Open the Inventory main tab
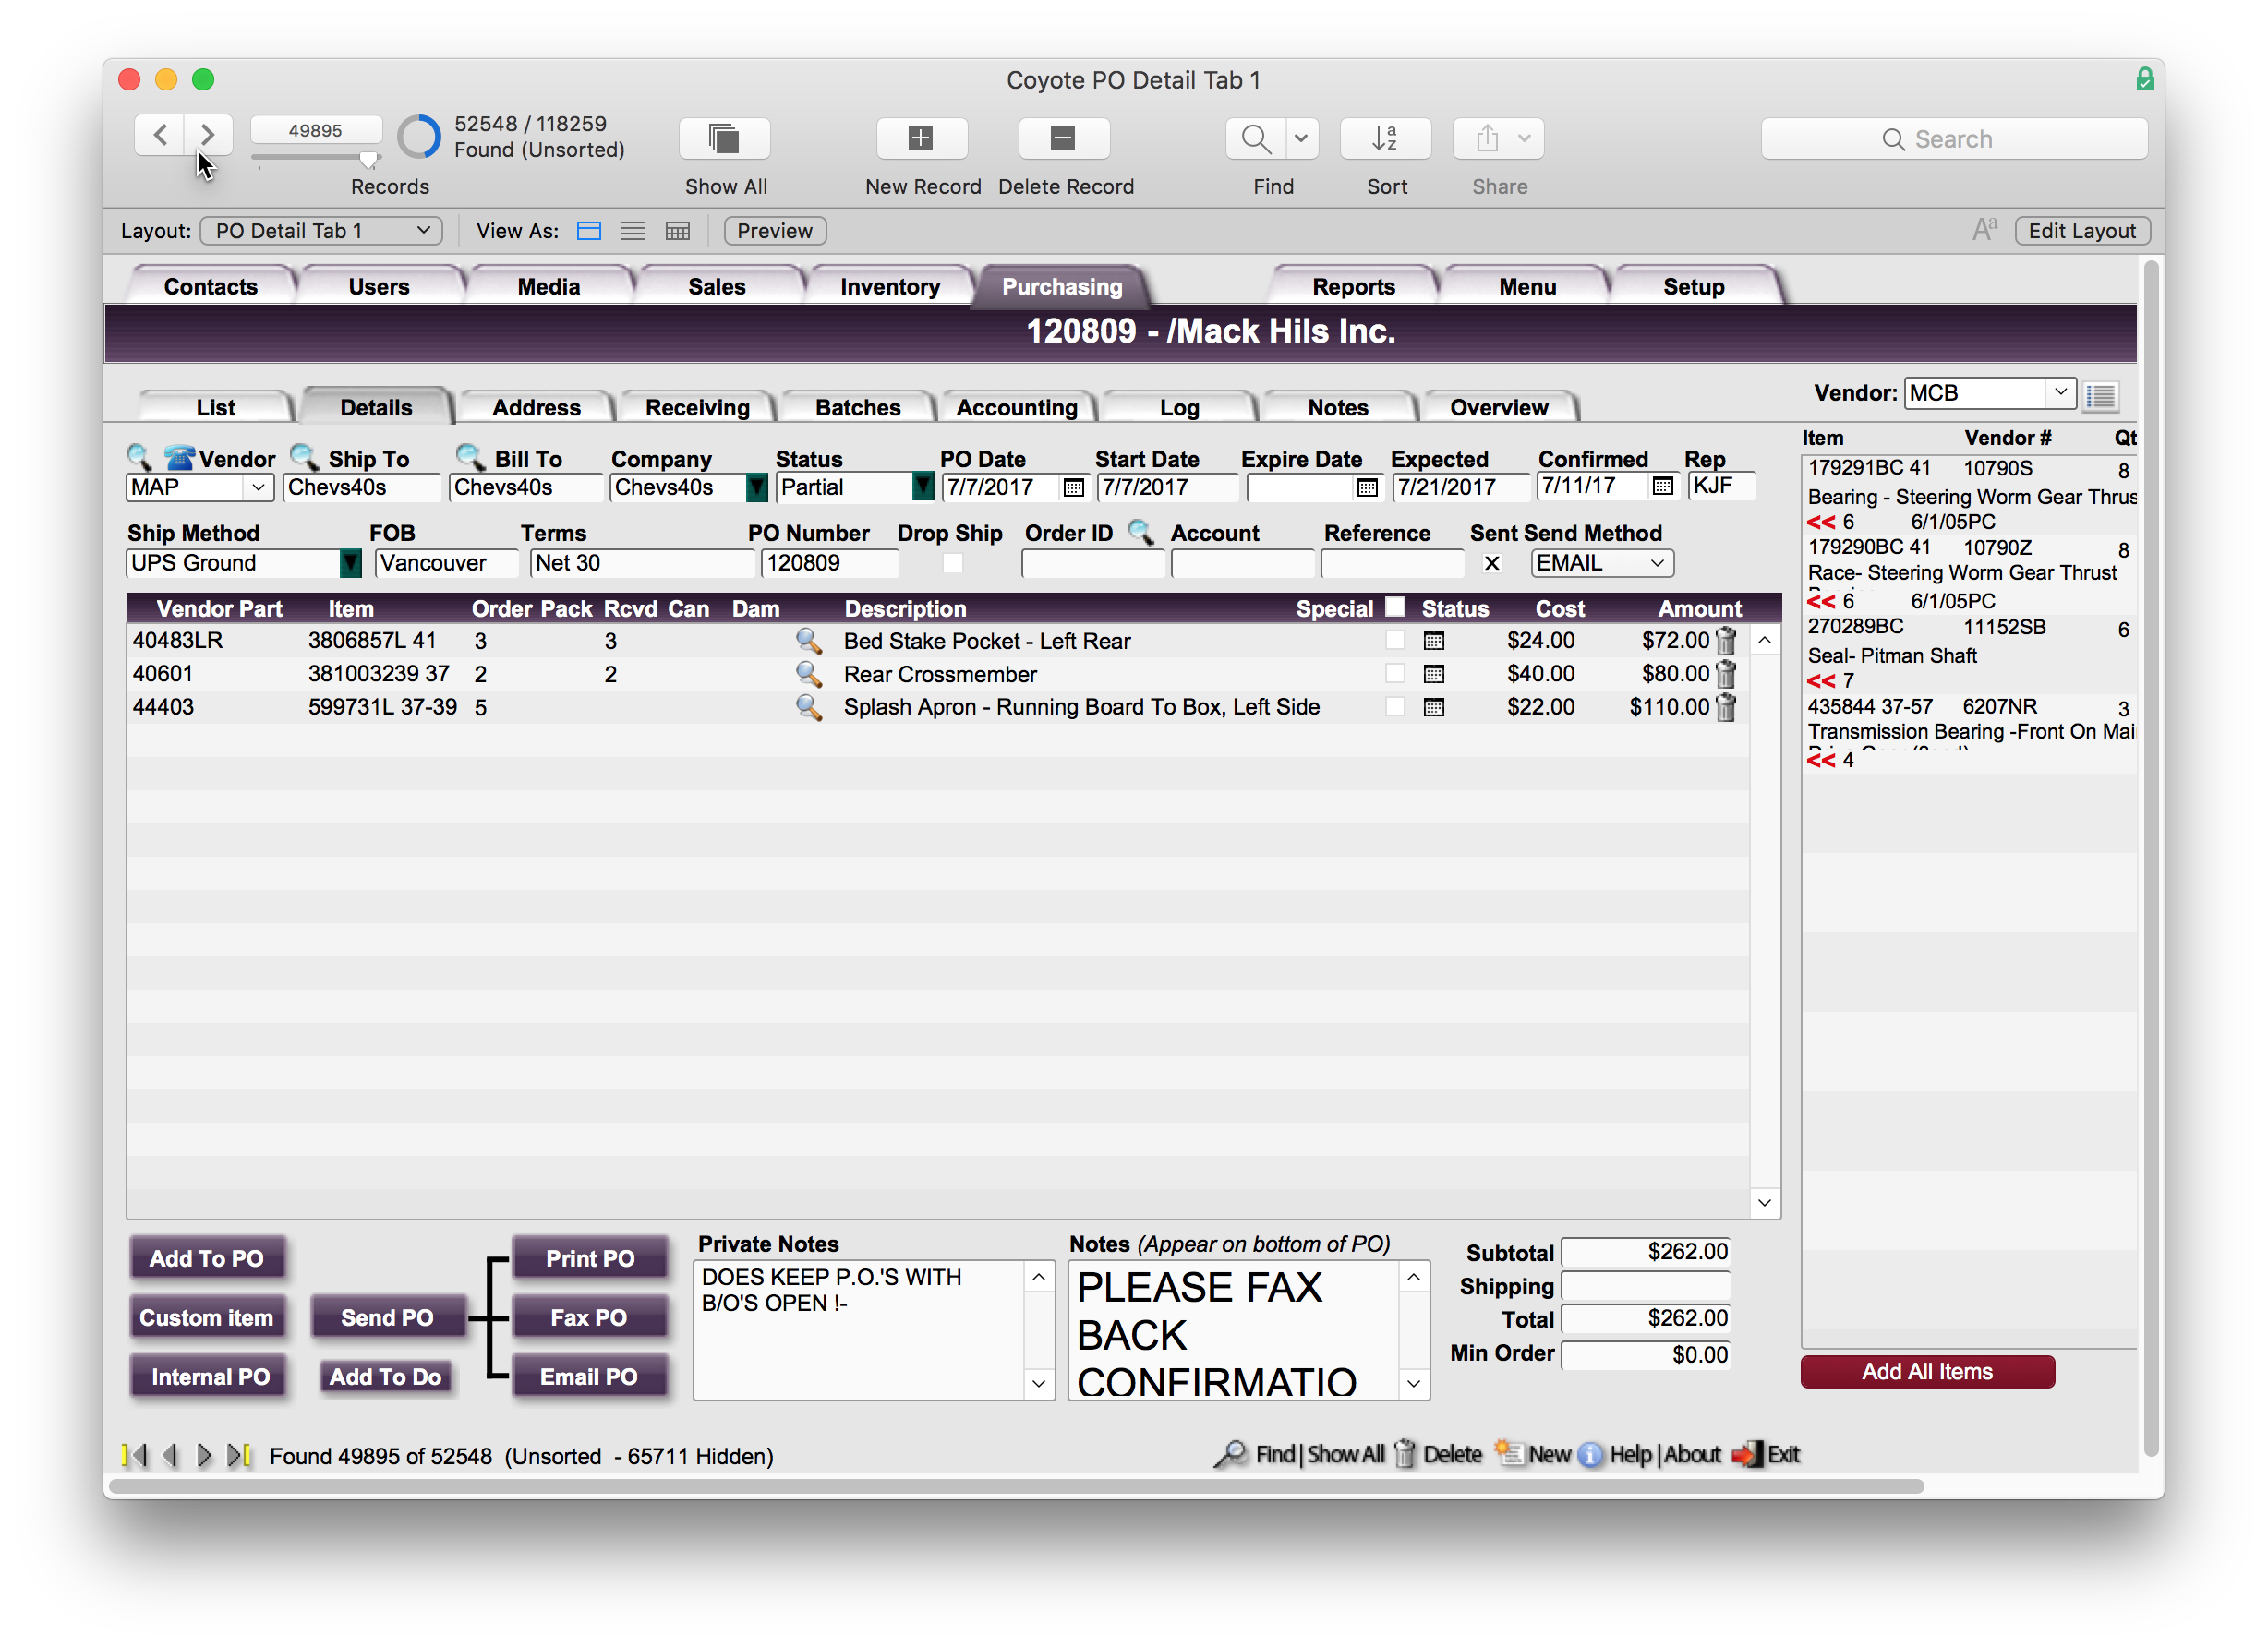2268x1647 pixels. (x=889, y=287)
